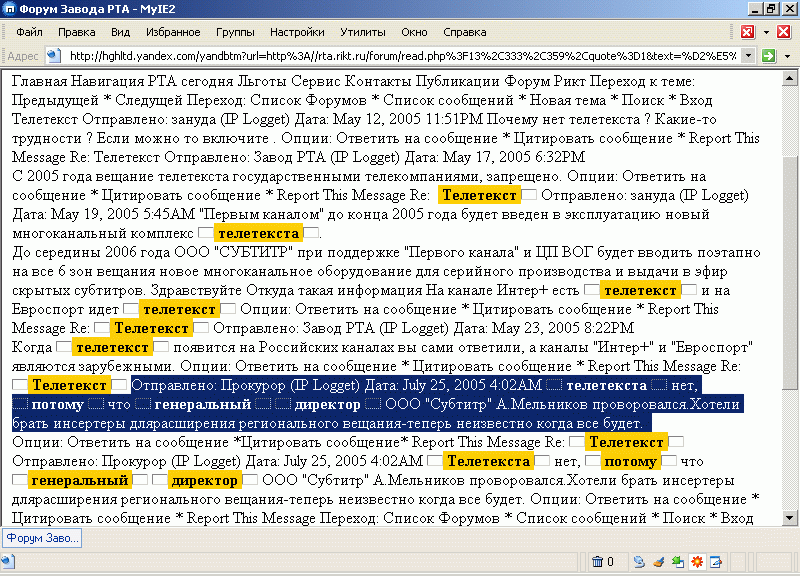Close the current tab with the red X icon
This screenshot has height=576, width=800.
tap(784, 32)
